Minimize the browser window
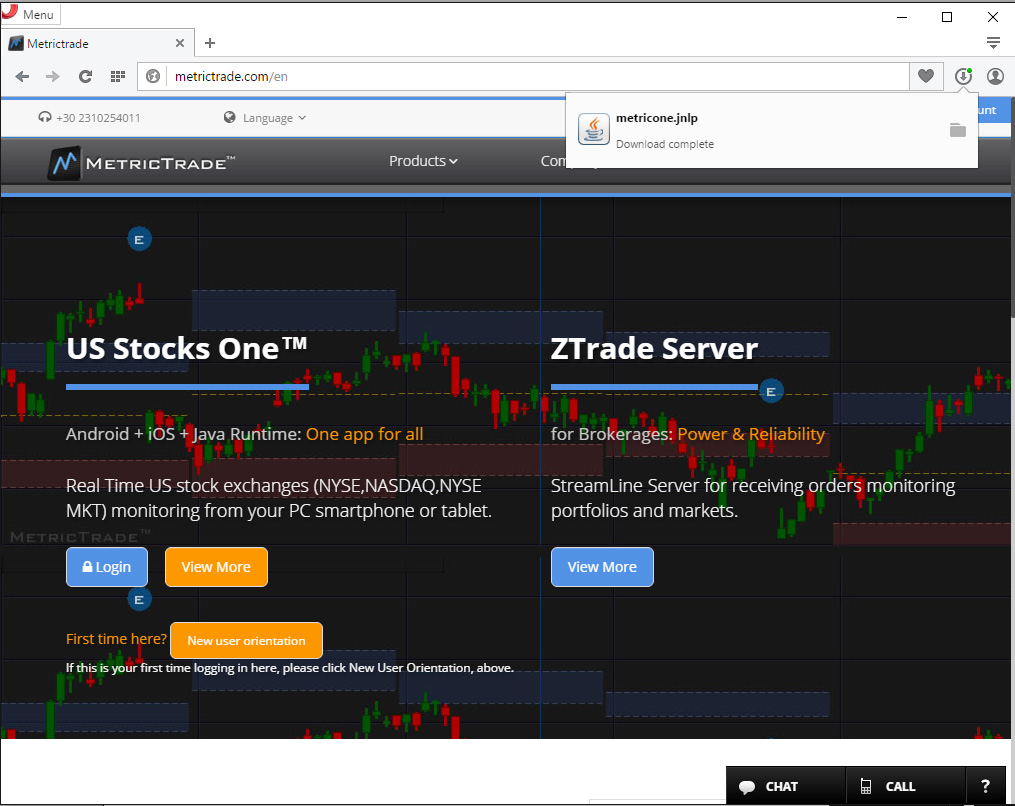The image size is (1015, 806). [x=902, y=17]
